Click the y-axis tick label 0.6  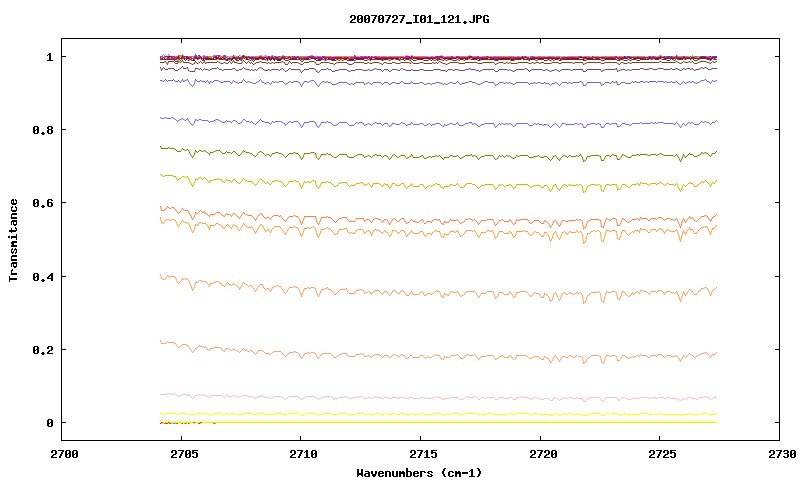click(x=43, y=203)
